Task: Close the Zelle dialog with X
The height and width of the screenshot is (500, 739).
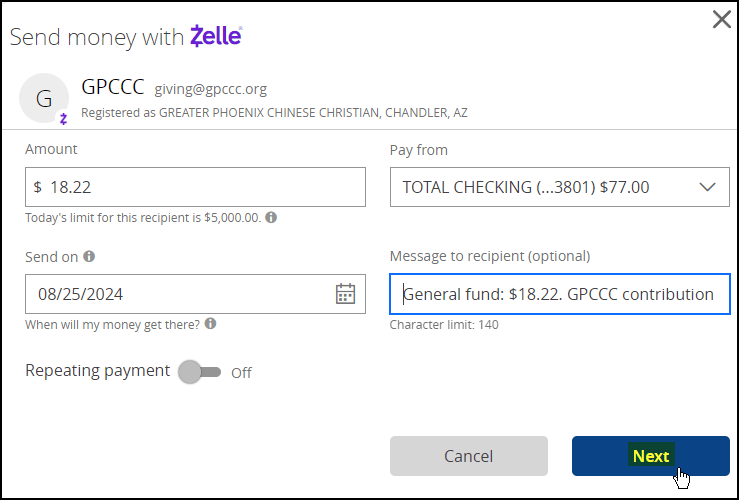Action: tap(722, 19)
